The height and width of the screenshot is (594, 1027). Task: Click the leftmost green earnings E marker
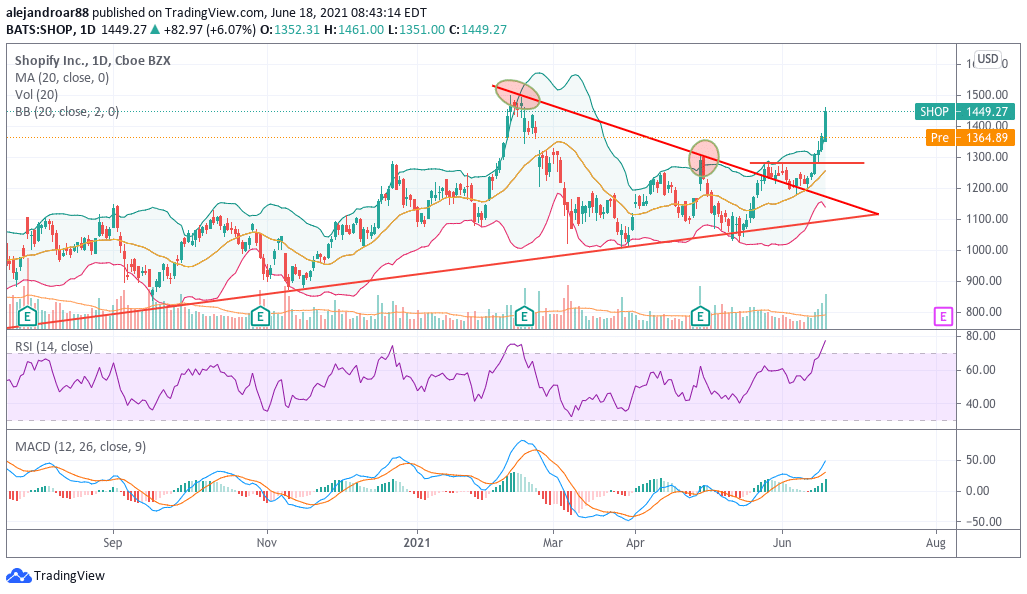click(x=28, y=317)
